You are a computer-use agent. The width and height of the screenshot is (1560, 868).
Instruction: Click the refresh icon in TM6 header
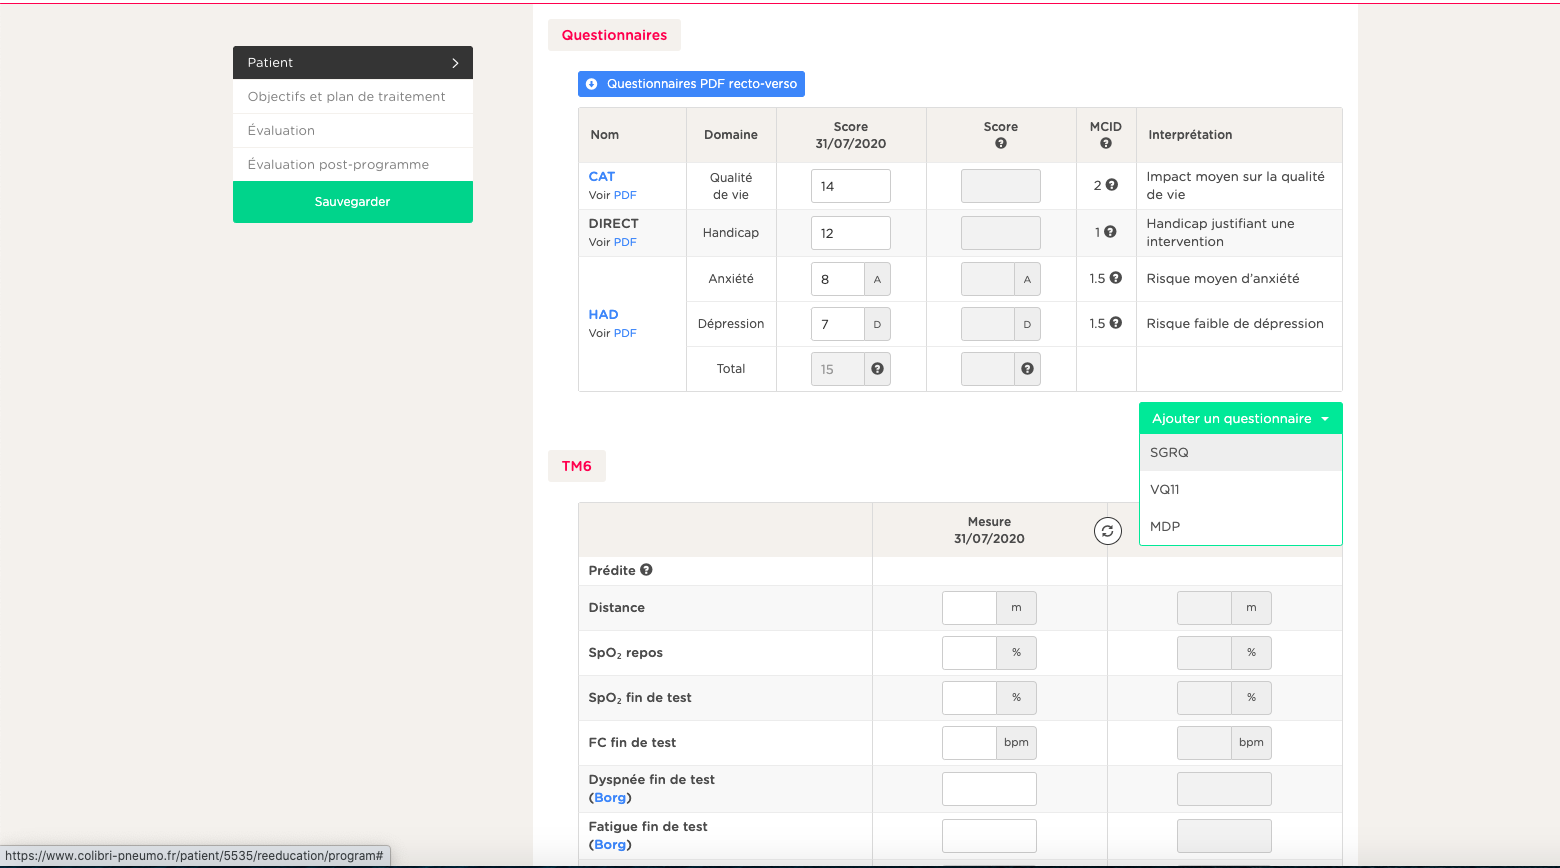pyautogui.click(x=1107, y=531)
